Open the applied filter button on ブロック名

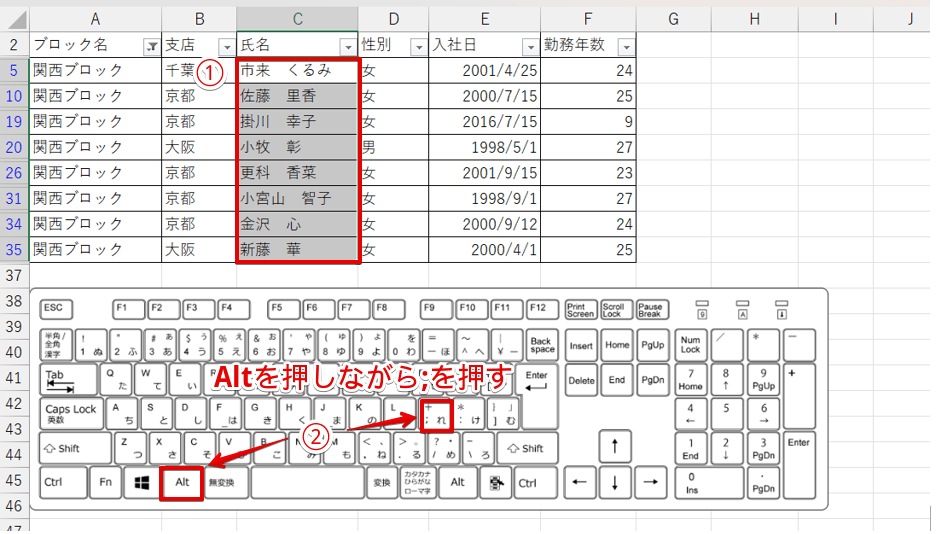151,46
